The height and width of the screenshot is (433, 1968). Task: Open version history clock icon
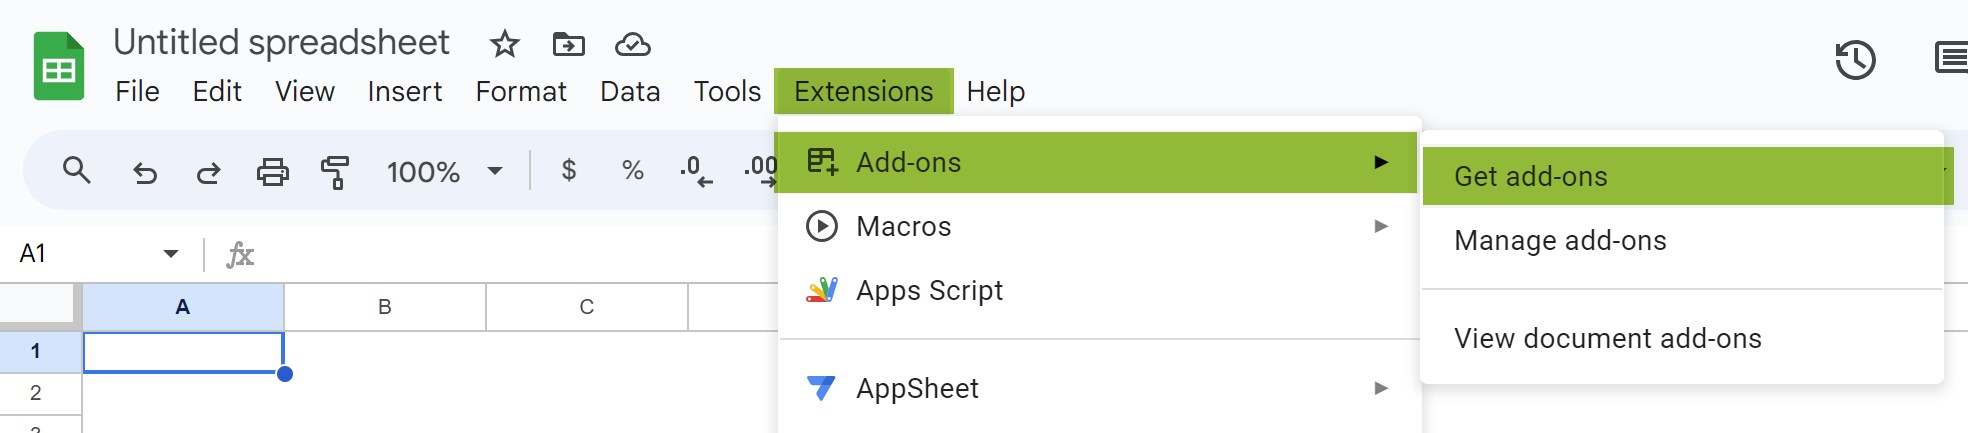pos(1855,60)
